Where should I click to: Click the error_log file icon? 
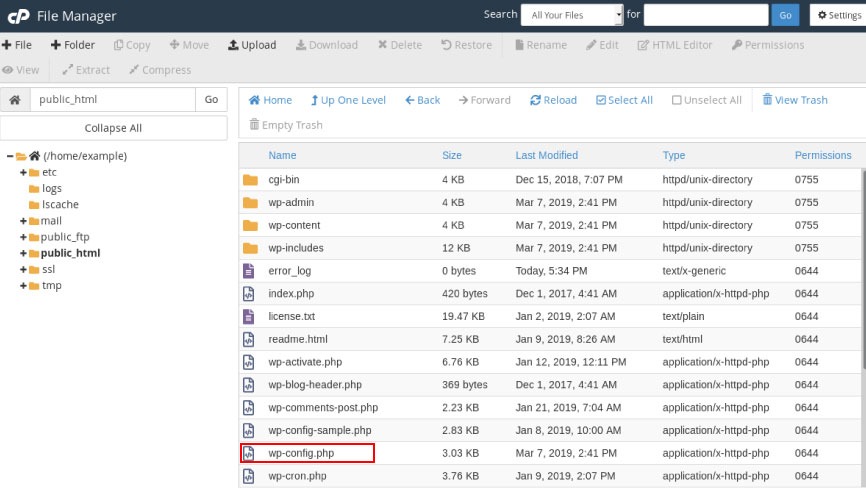(249, 271)
